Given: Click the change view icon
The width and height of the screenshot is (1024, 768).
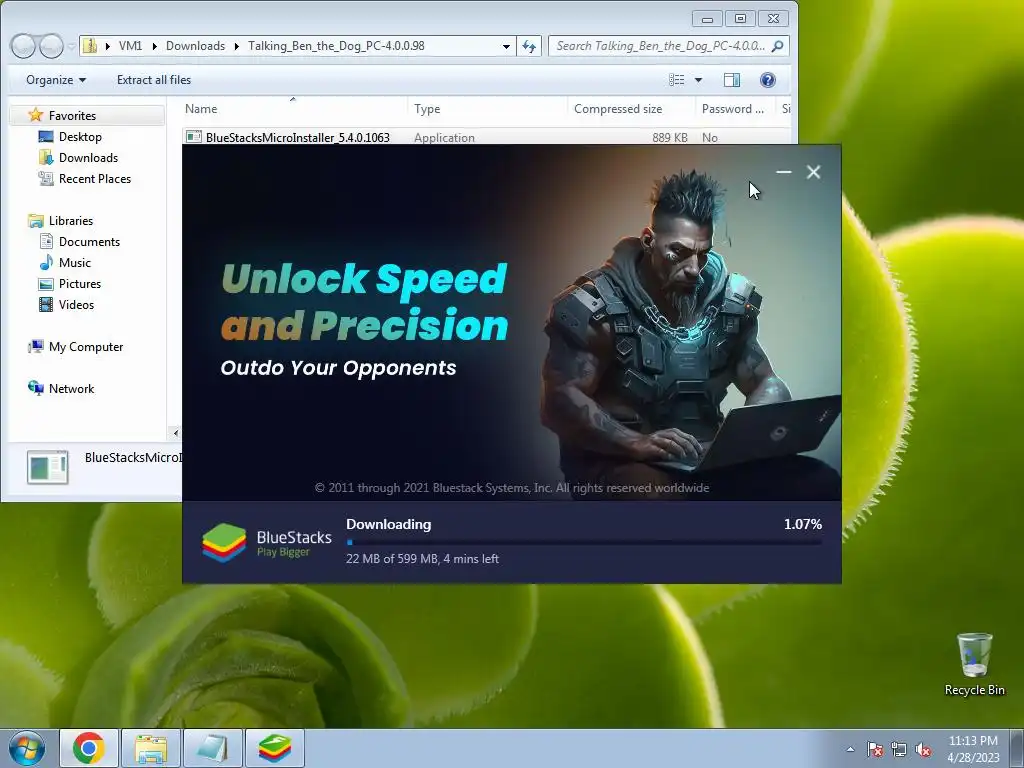Looking at the screenshot, I should (677, 80).
